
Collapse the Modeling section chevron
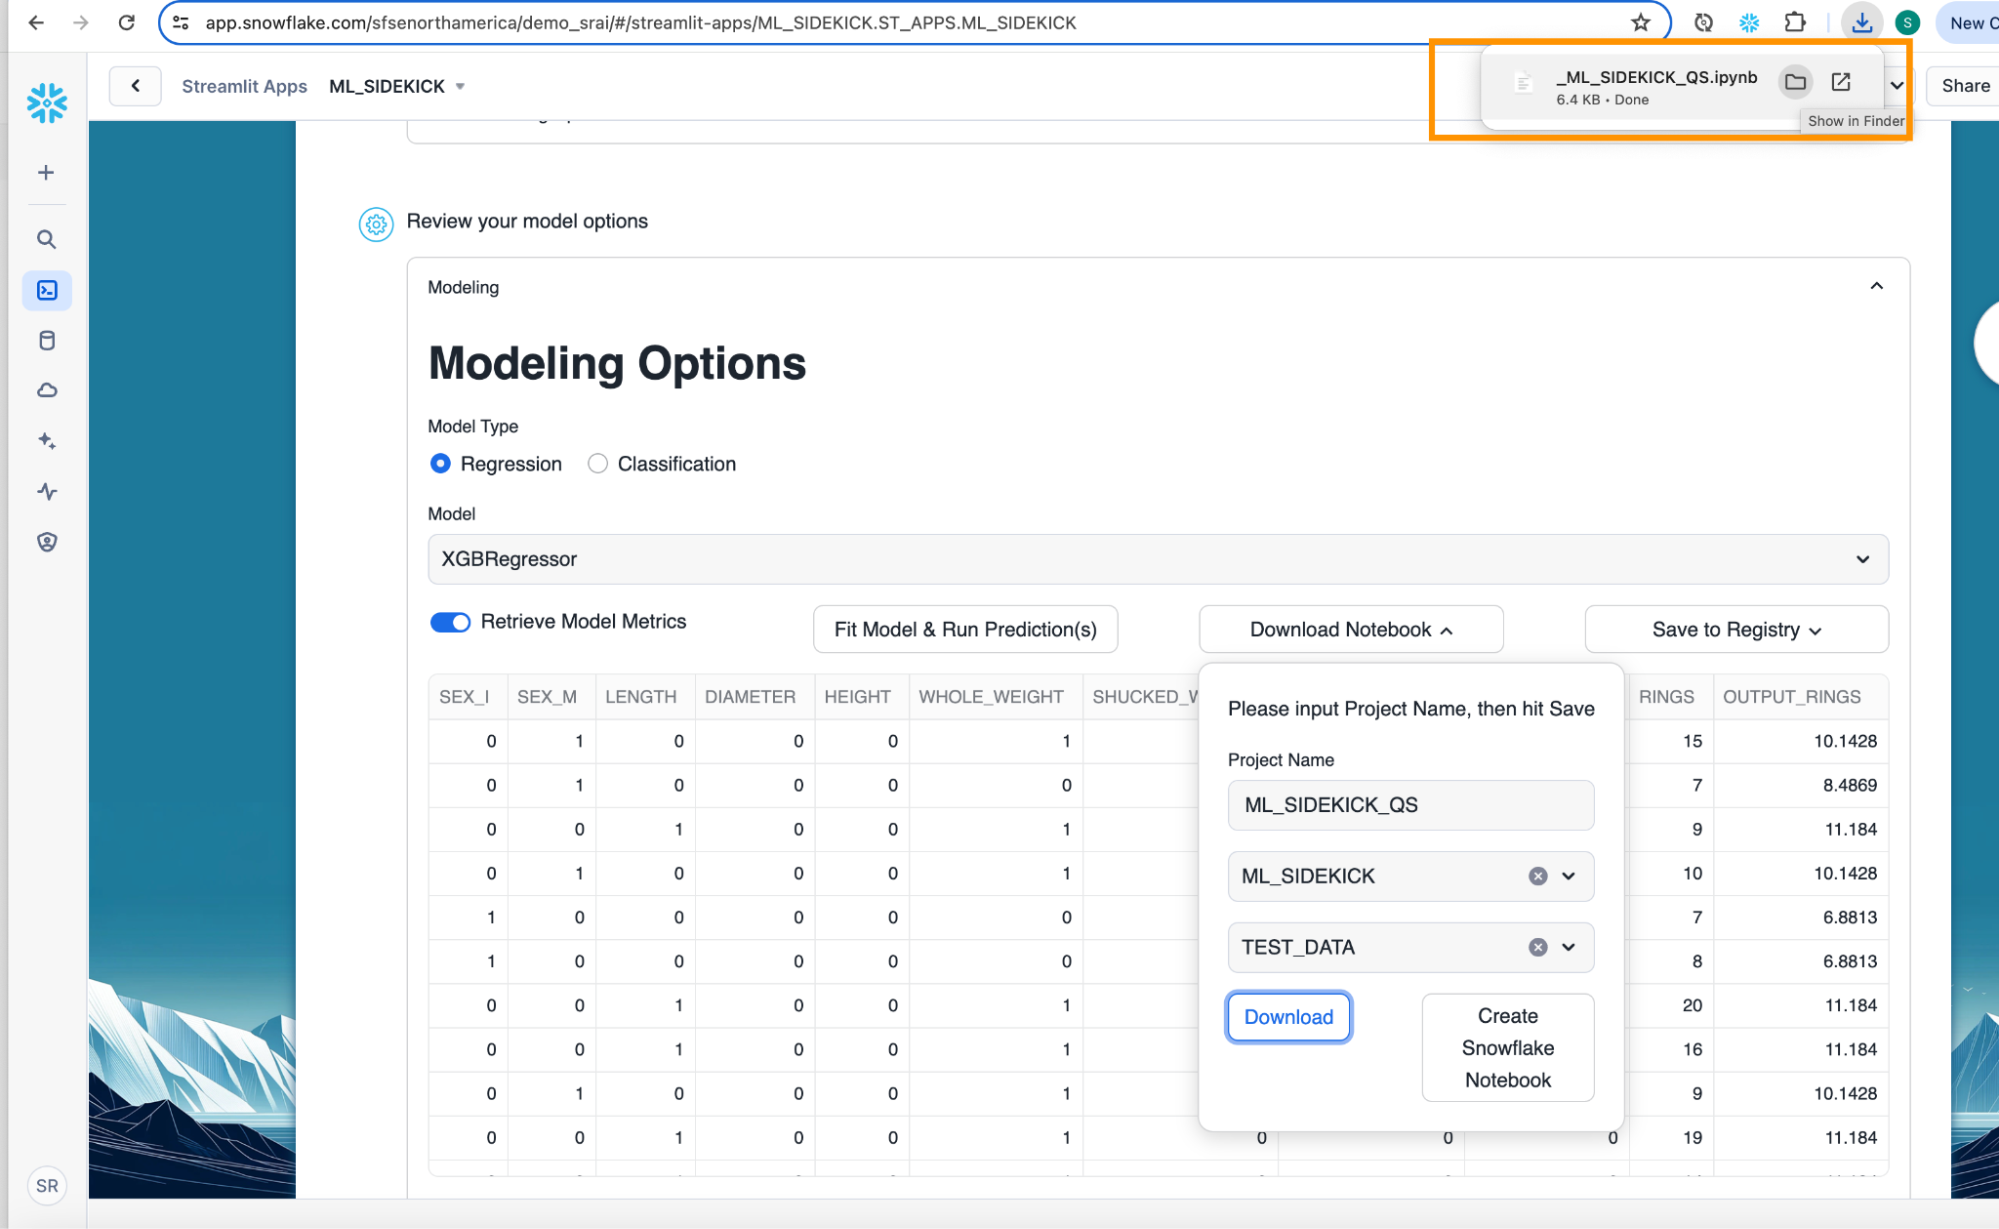point(1876,287)
